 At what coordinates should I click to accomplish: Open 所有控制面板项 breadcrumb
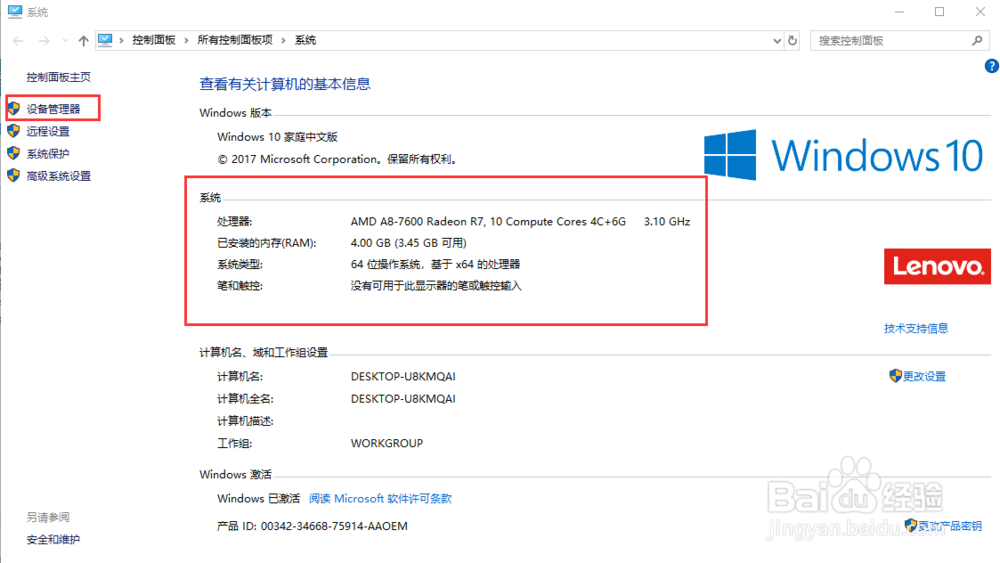235,40
